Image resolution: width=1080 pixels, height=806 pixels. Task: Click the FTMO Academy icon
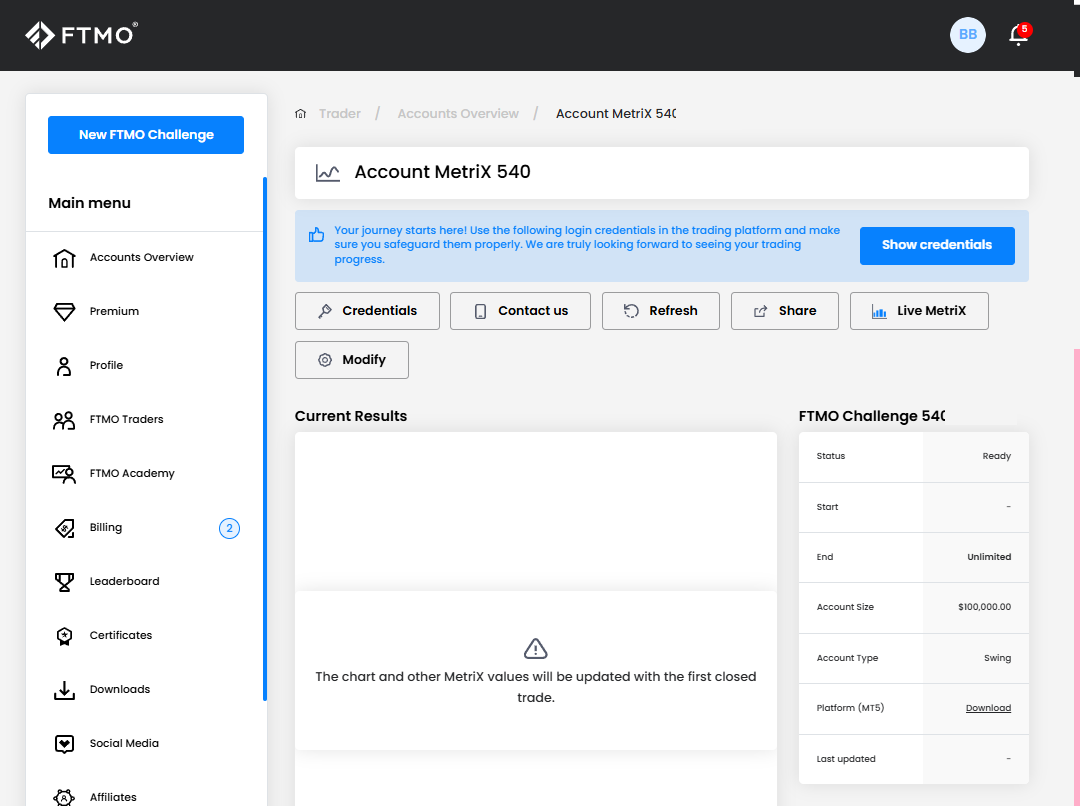click(64, 473)
